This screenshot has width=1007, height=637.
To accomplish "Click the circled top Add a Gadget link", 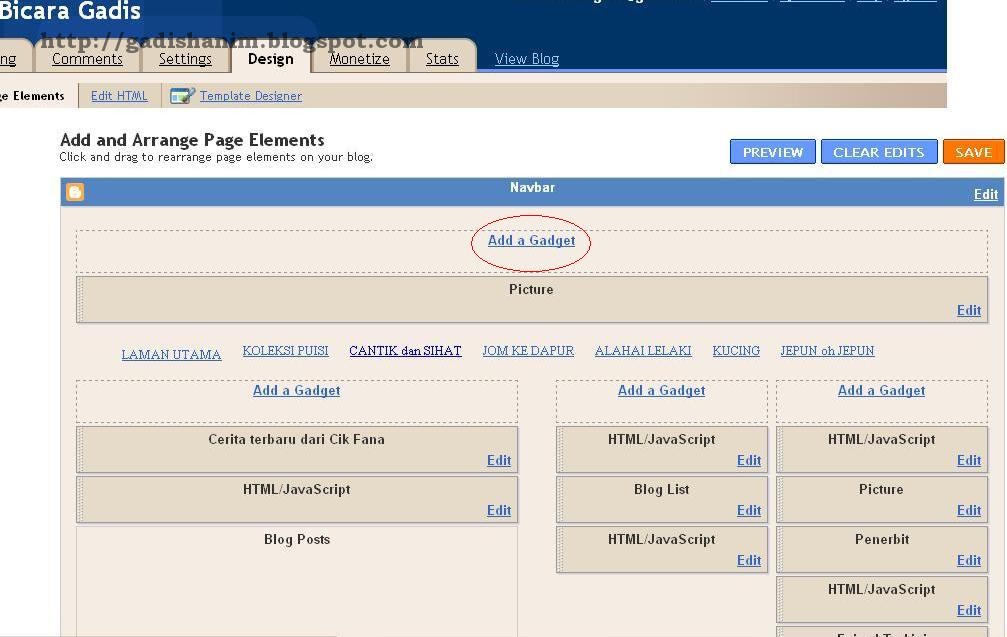I will point(531,241).
